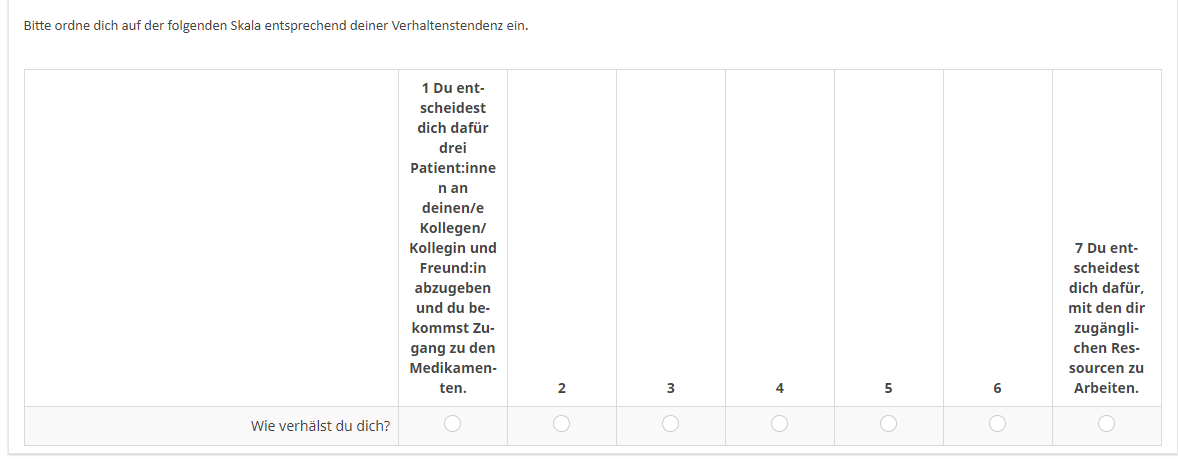Click the column header number 2
Image resolution: width=1178 pixels, height=459 pixels.
coord(562,388)
